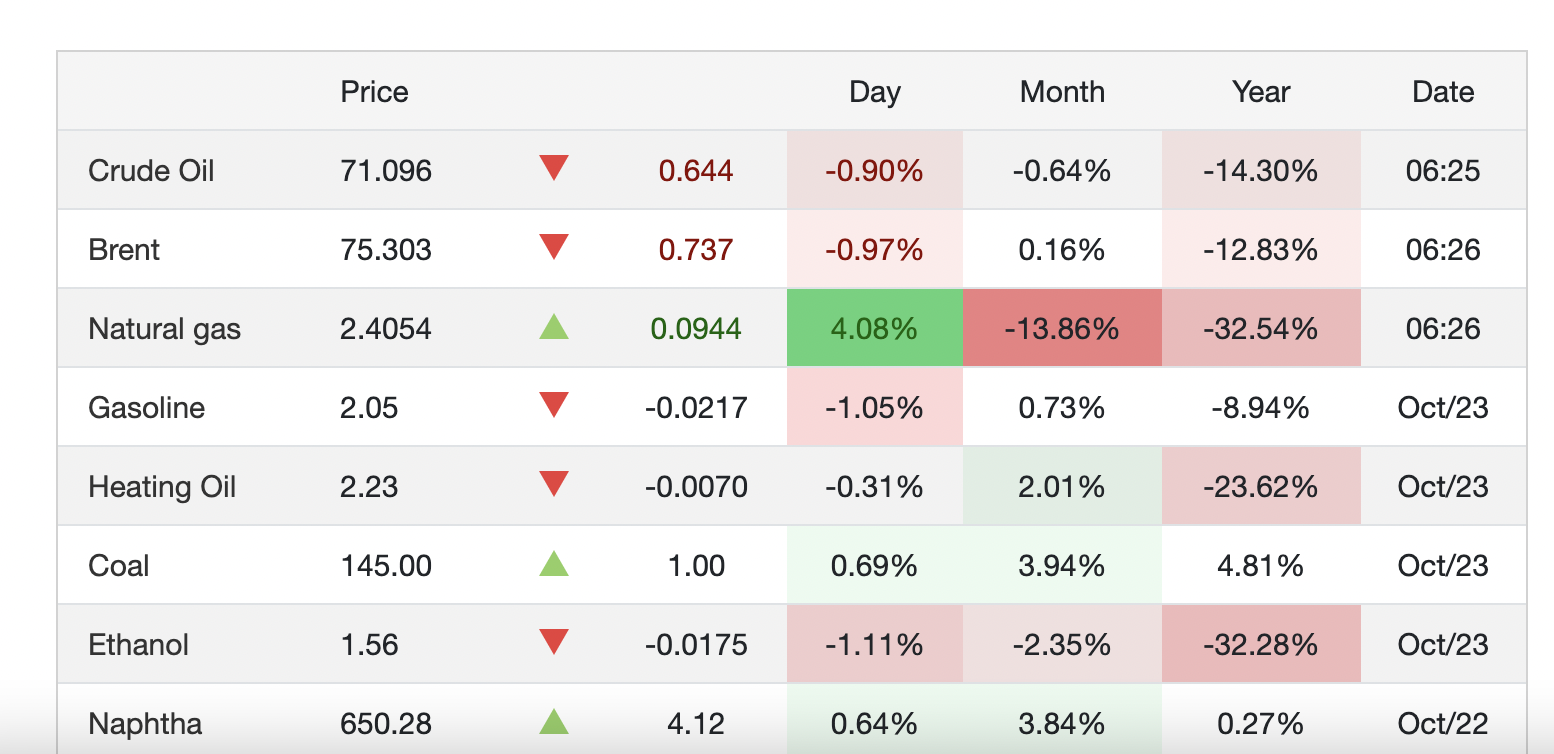Select the Heating Oil price 2.23
The height and width of the screenshot is (754, 1554).
click(369, 487)
